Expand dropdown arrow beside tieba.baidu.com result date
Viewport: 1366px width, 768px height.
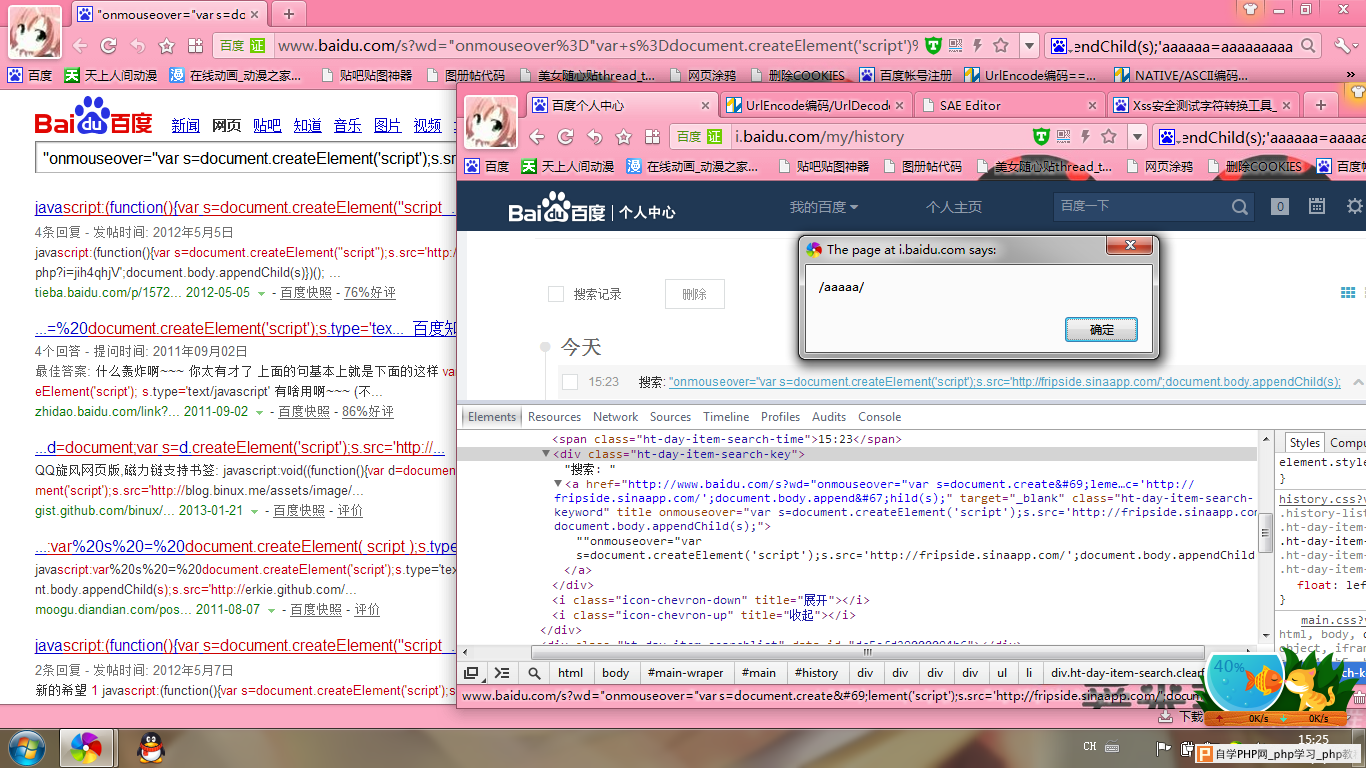pos(262,294)
